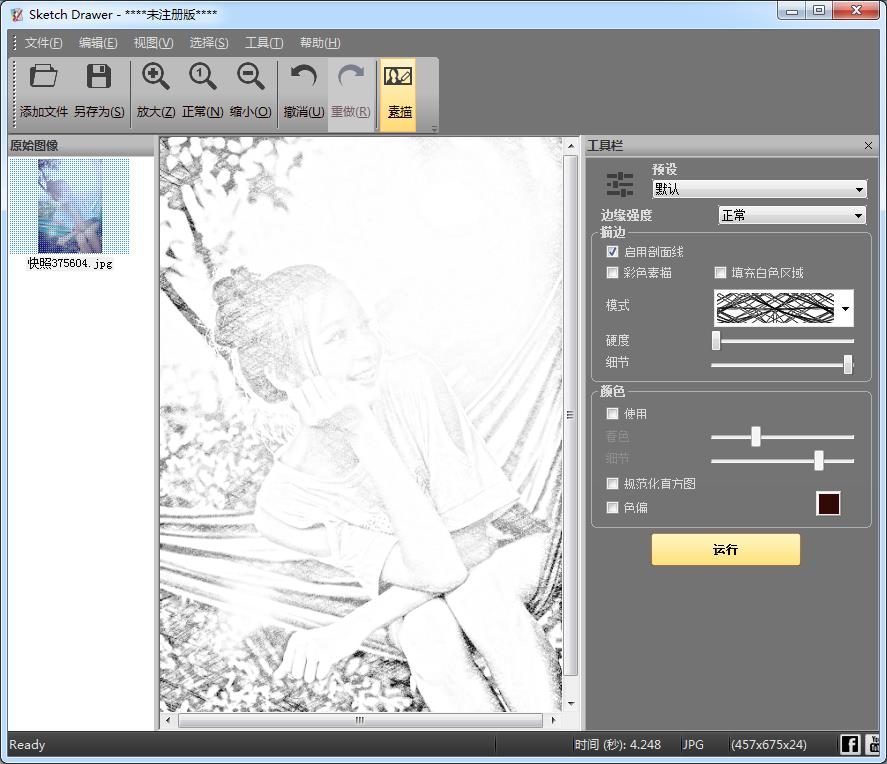Select the 快照375604.jpg thumbnail
This screenshot has height=764, width=887.
(x=69, y=207)
